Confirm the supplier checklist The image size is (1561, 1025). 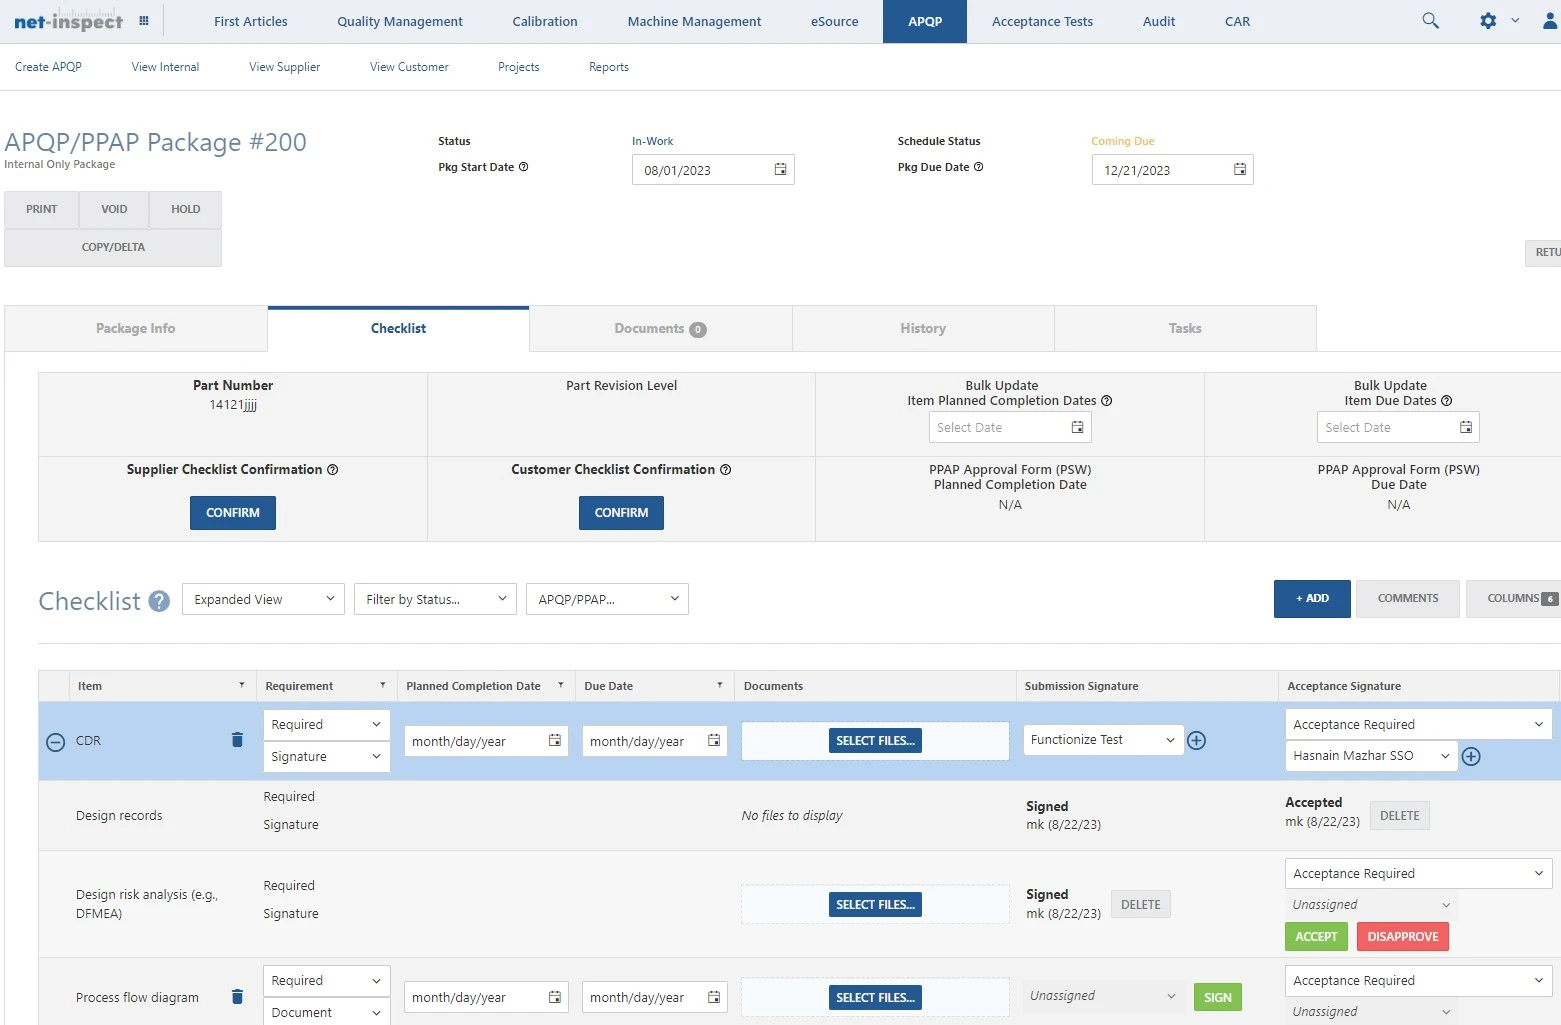[232, 512]
